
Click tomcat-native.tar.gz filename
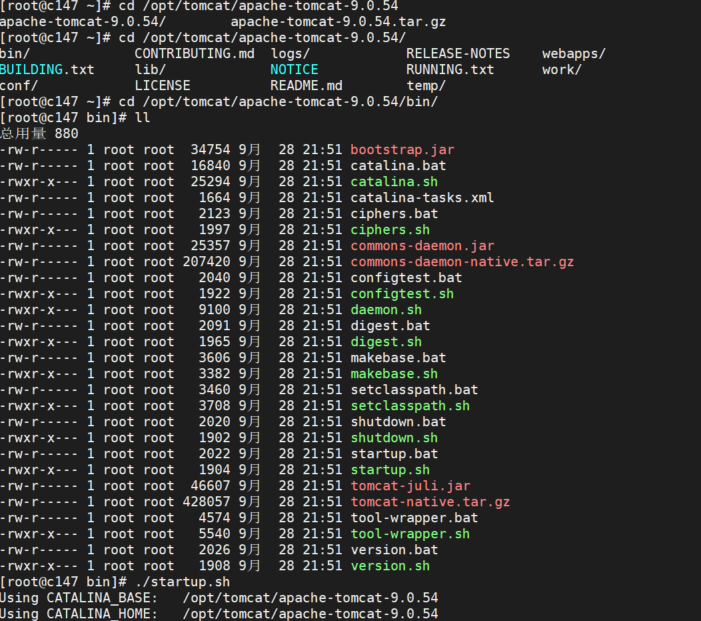[x=431, y=502]
